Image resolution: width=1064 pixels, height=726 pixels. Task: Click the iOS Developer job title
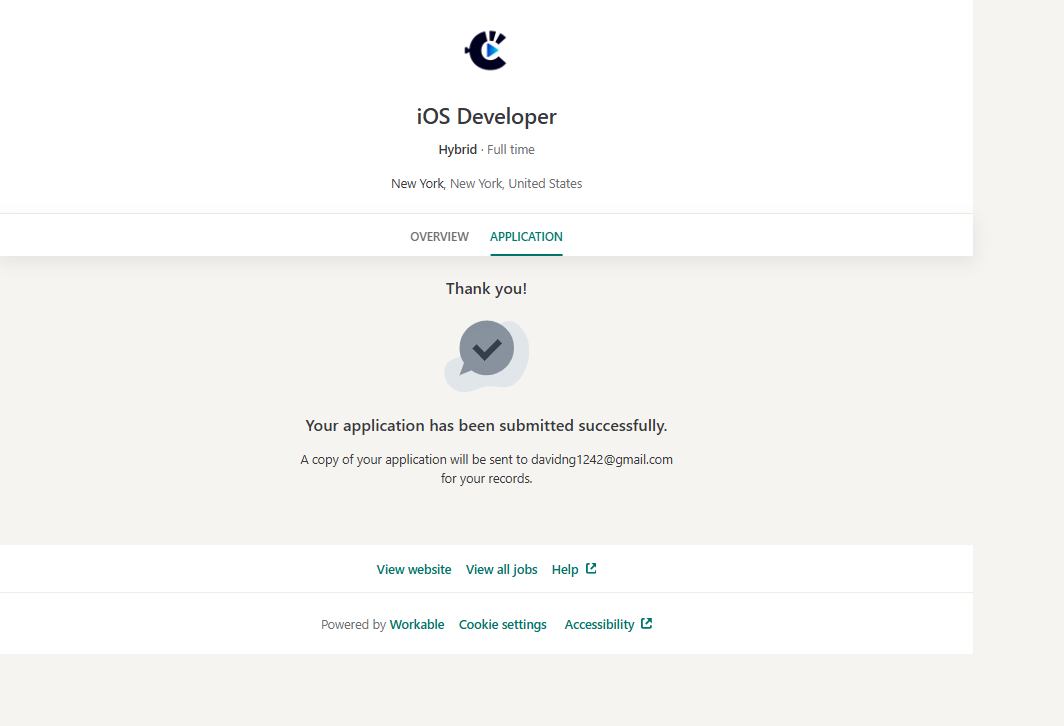486,117
